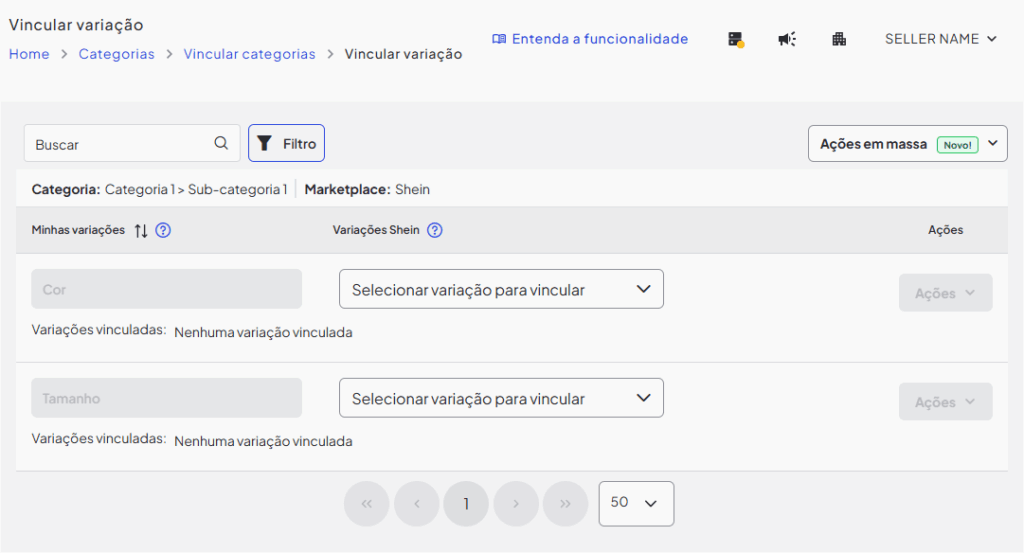Open variation dropdown for Cor row
Viewport: 1024px width, 553px height.
click(x=501, y=289)
